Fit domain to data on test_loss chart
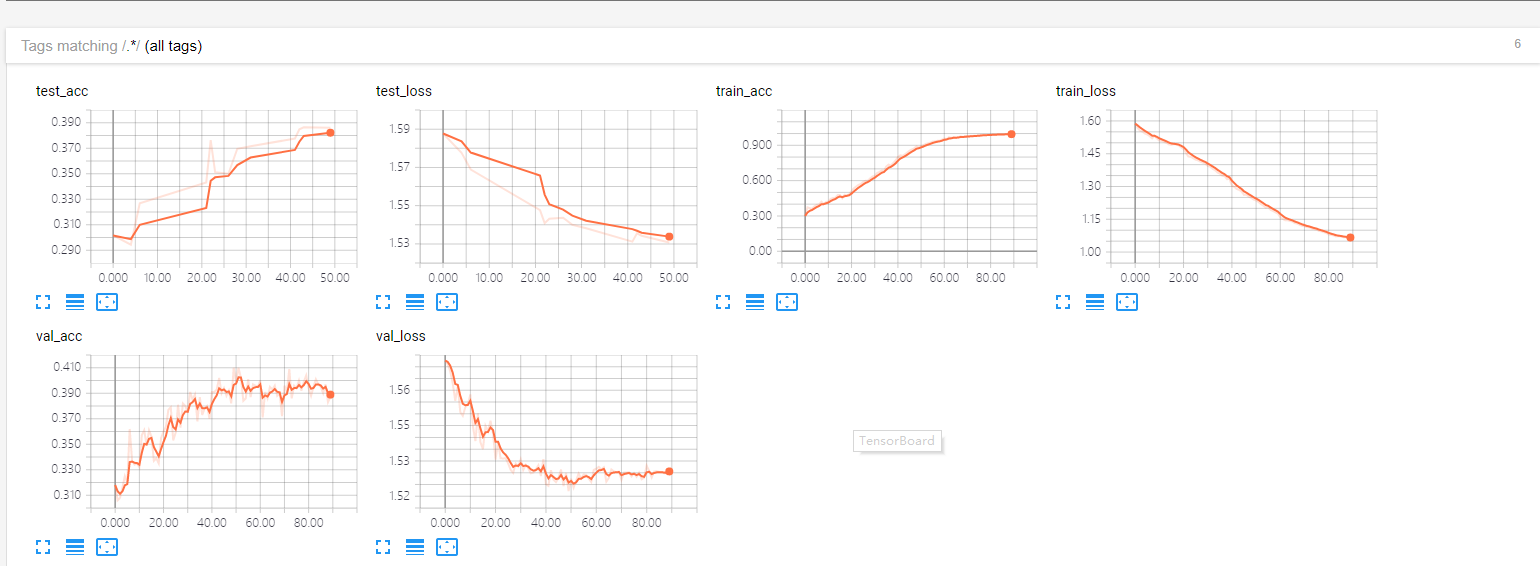This screenshot has width=1540, height=566. point(447,301)
